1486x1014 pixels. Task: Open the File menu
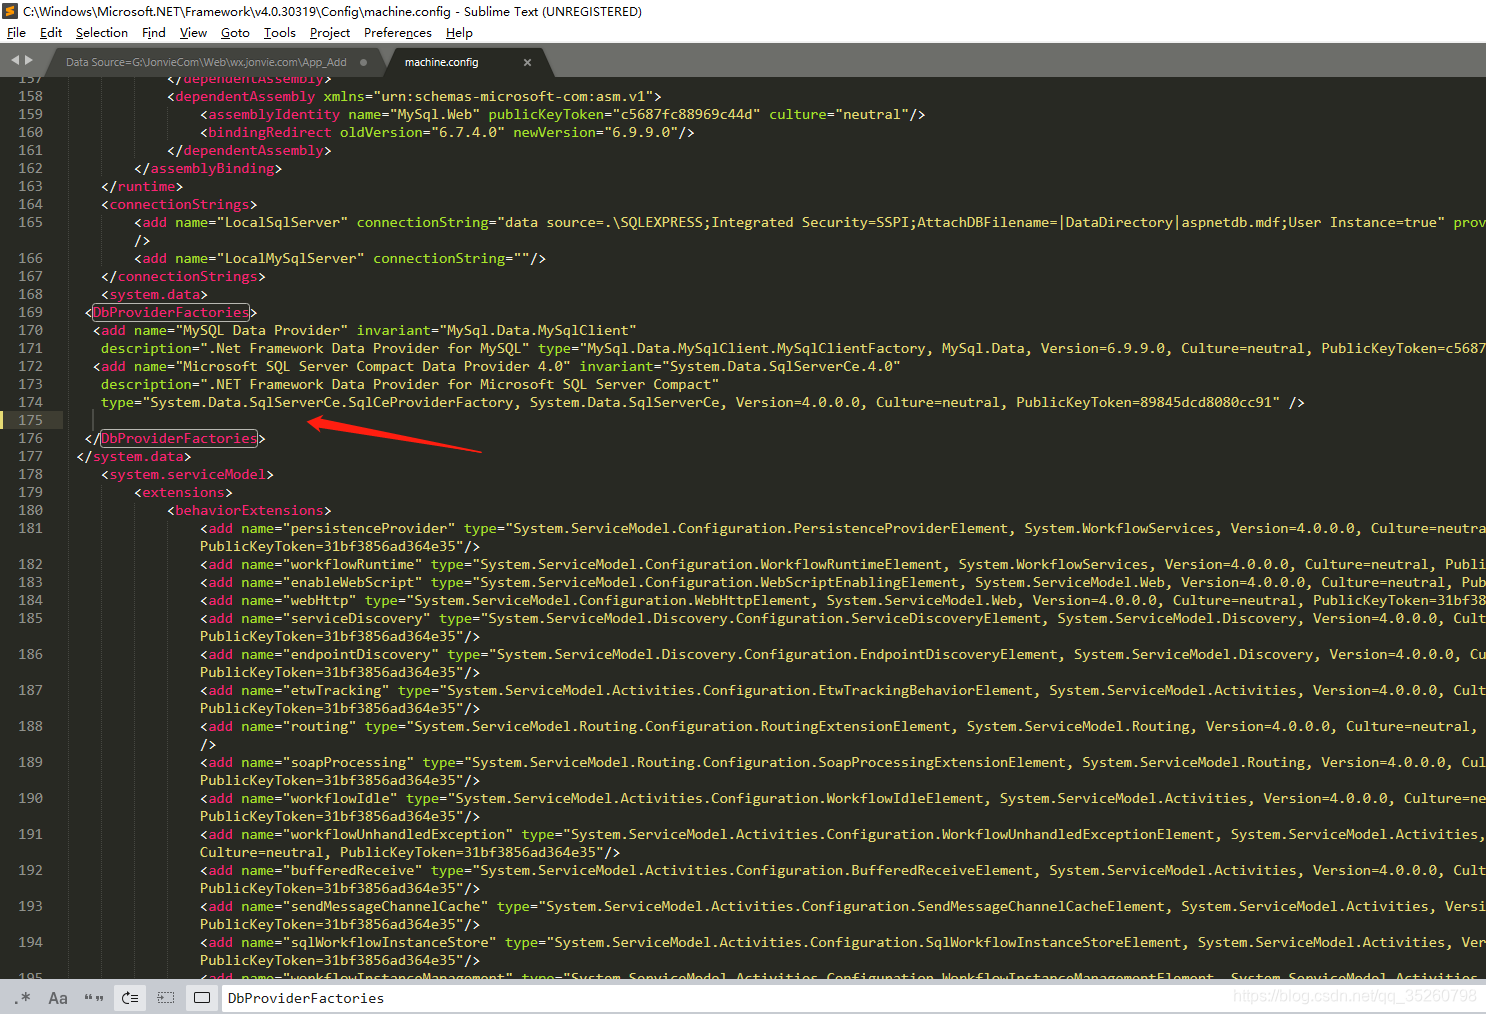pos(16,33)
